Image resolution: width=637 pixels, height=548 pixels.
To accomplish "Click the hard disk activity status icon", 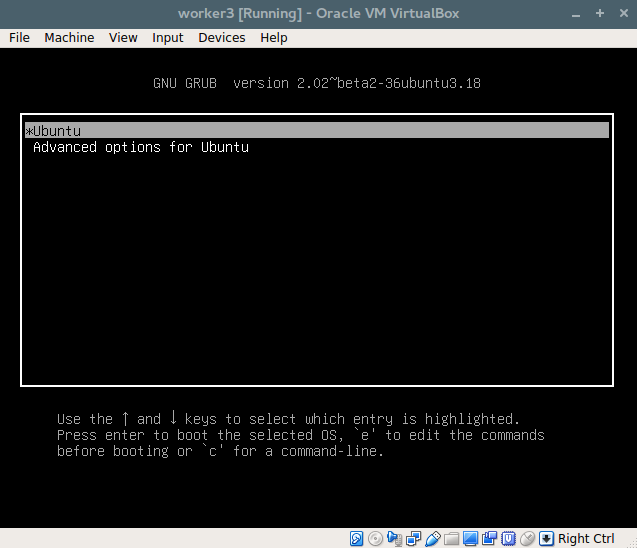I will coord(356,539).
